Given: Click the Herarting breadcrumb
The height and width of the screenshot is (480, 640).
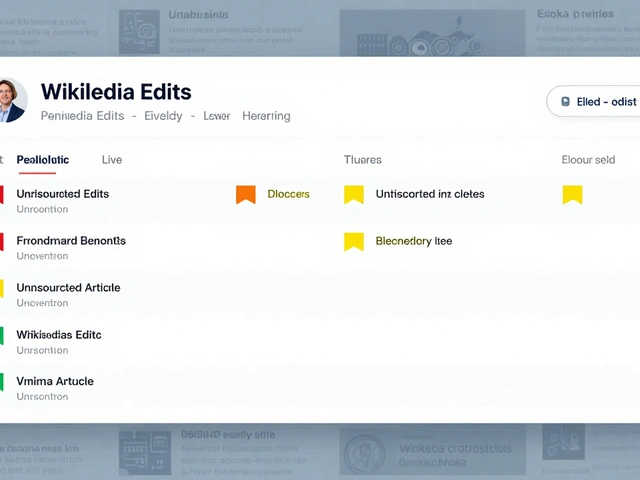Looking at the screenshot, I should (266, 116).
